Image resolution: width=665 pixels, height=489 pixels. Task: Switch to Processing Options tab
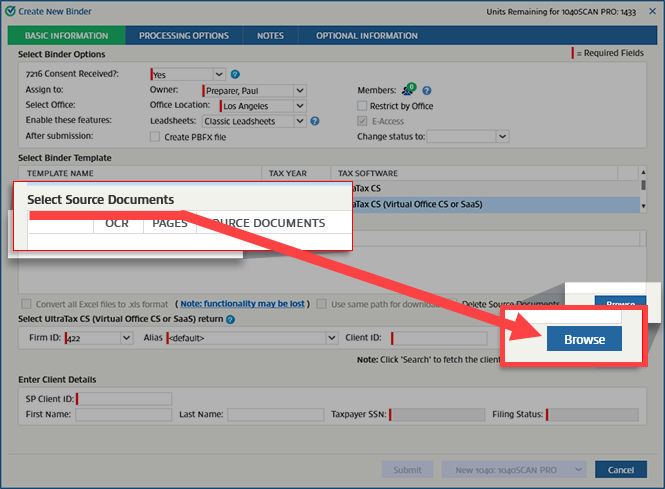click(184, 36)
